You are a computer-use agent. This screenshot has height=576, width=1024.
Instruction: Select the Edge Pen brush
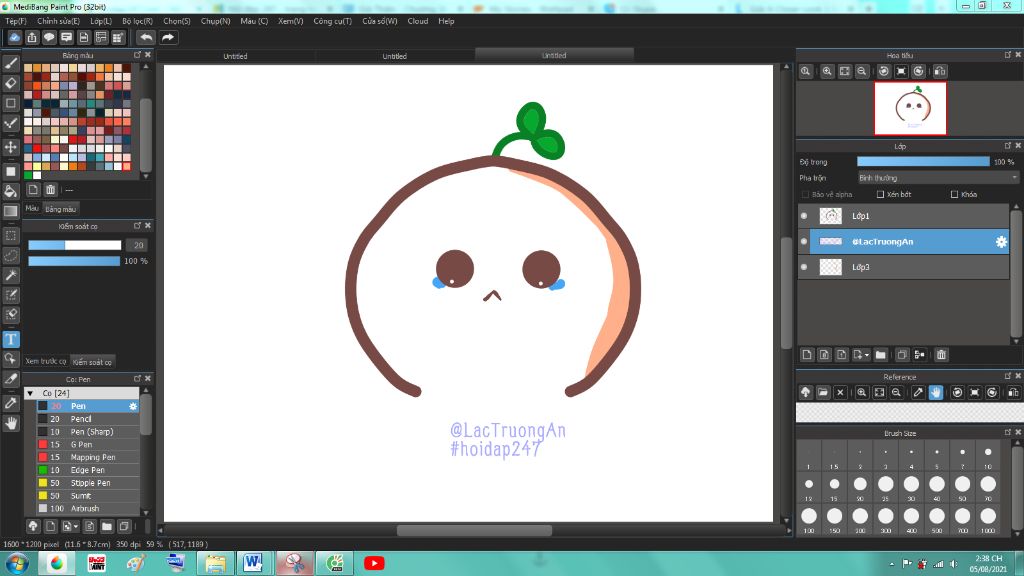tap(88, 470)
